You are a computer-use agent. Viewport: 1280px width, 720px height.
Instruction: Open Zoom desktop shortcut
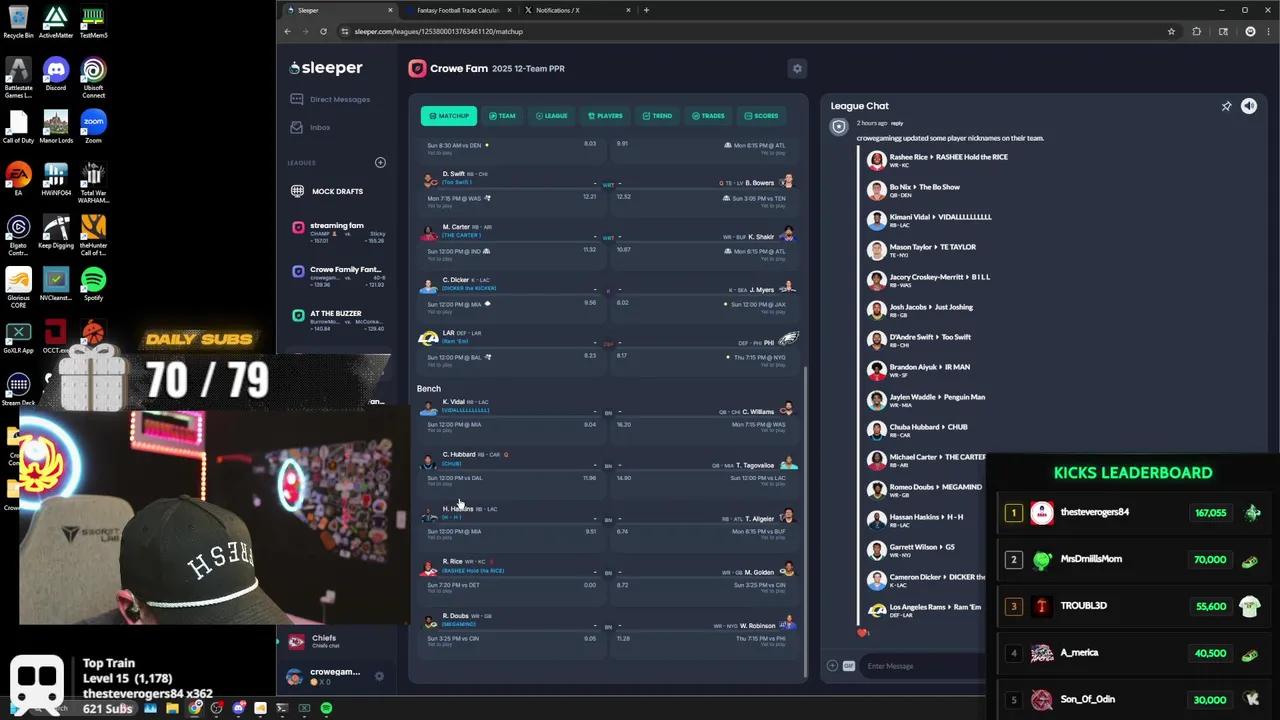point(93,126)
